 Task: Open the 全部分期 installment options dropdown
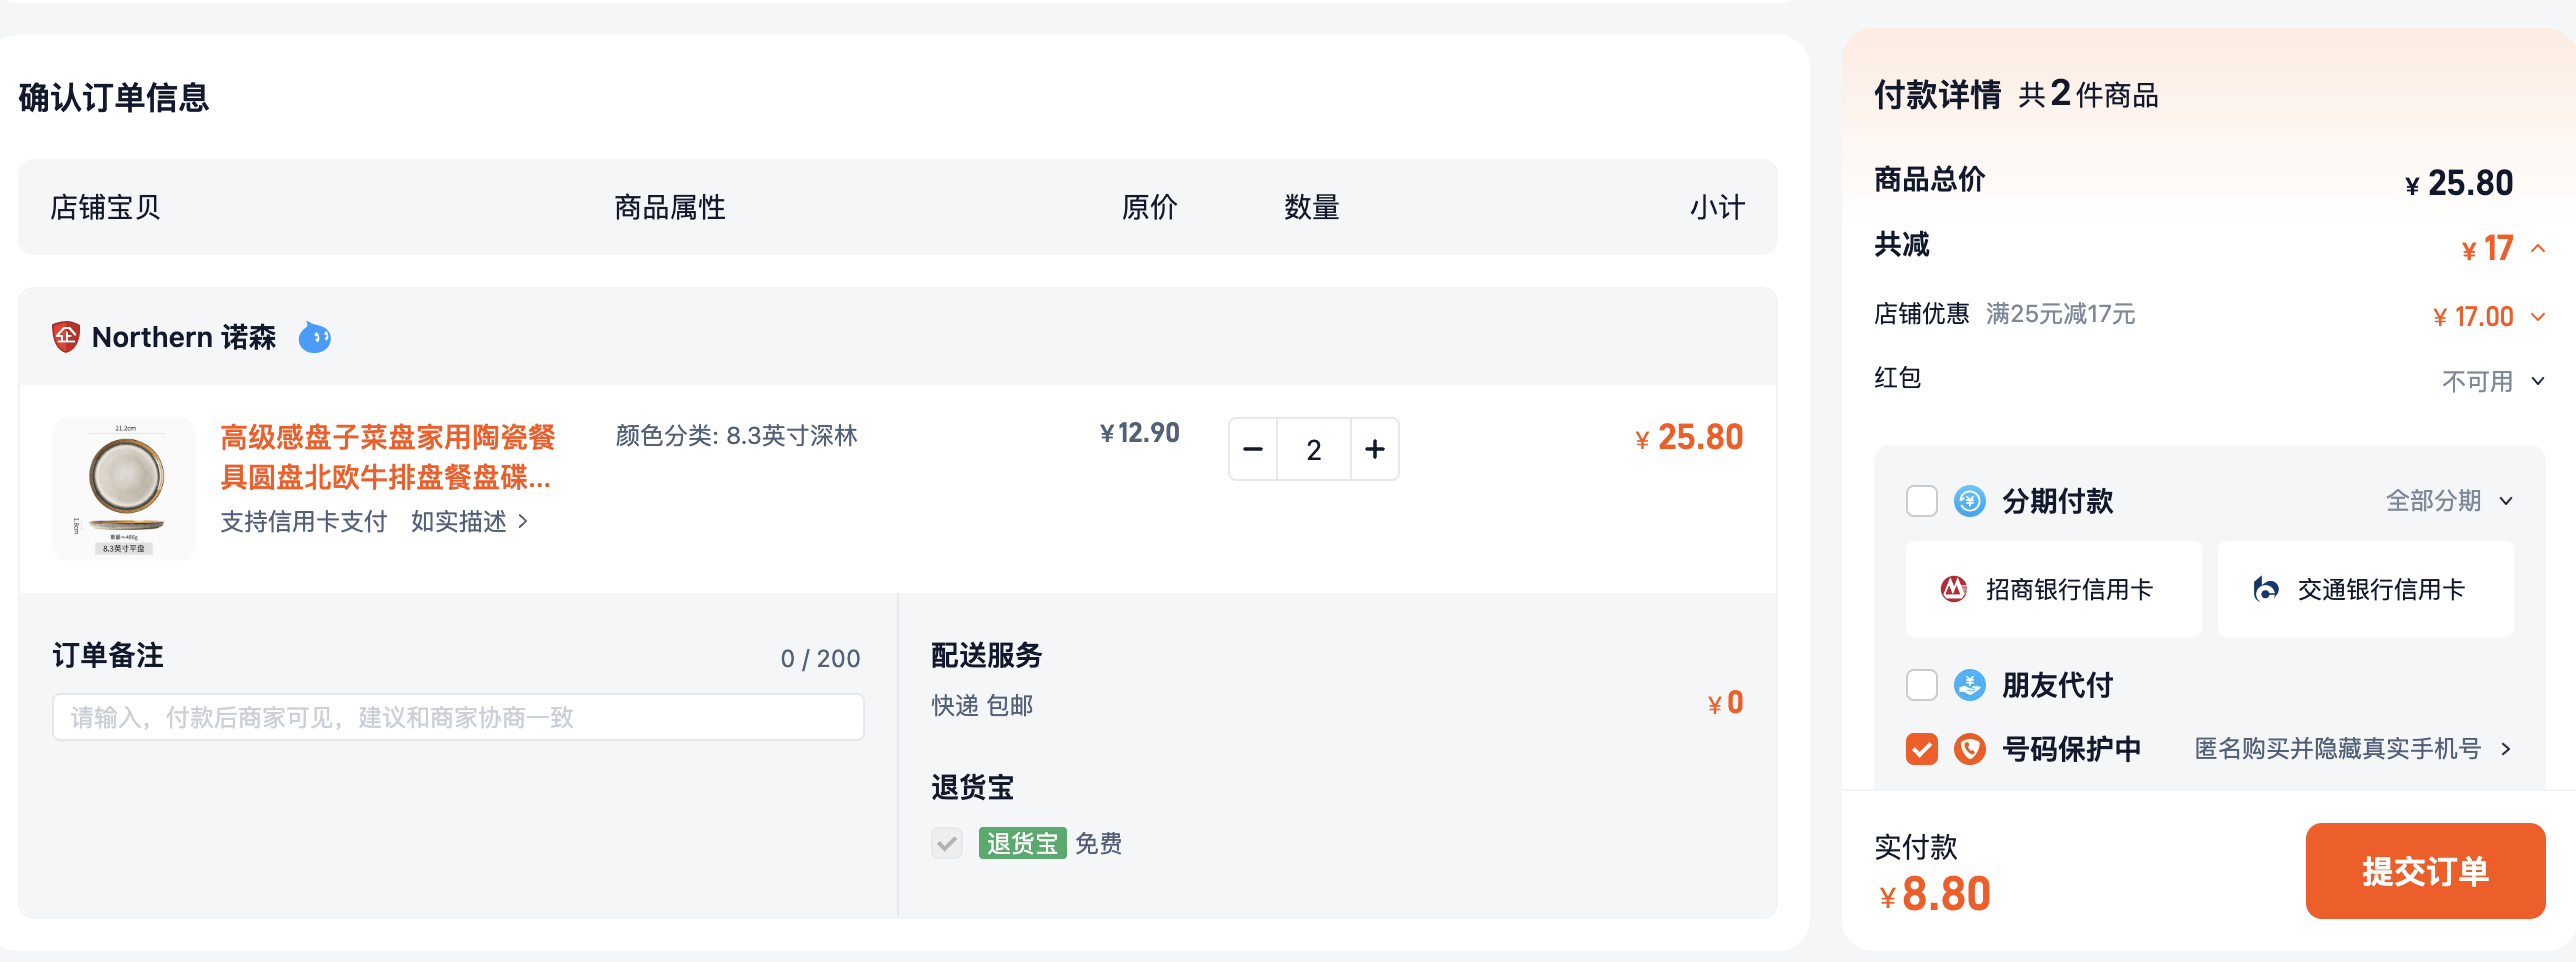tap(2449, 500)
